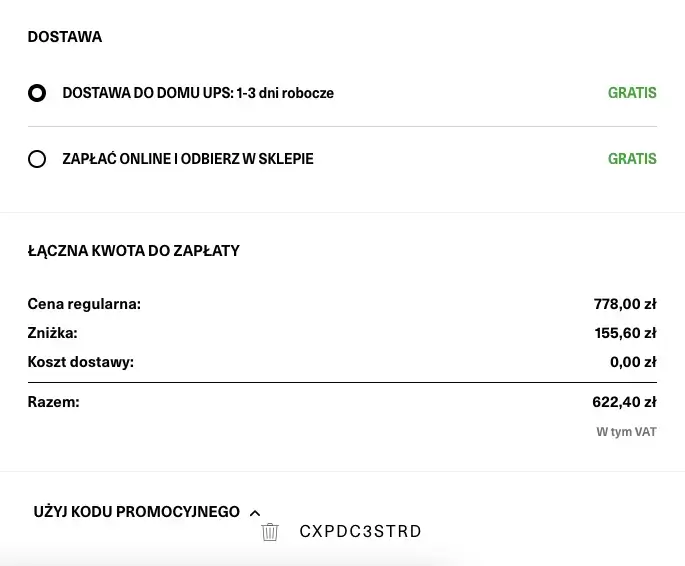Click the UŻYJ KODU PROMOCYJNEGO label

[136, 512]
